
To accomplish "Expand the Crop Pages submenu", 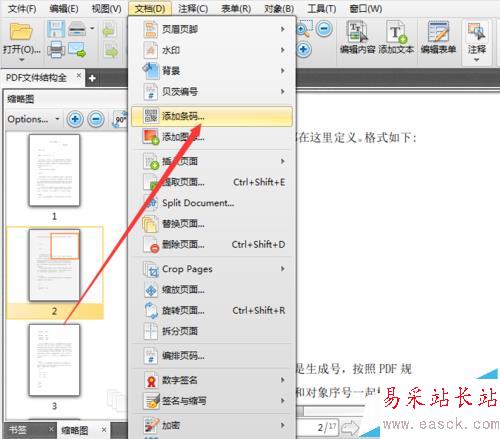I will click(212, 269).
